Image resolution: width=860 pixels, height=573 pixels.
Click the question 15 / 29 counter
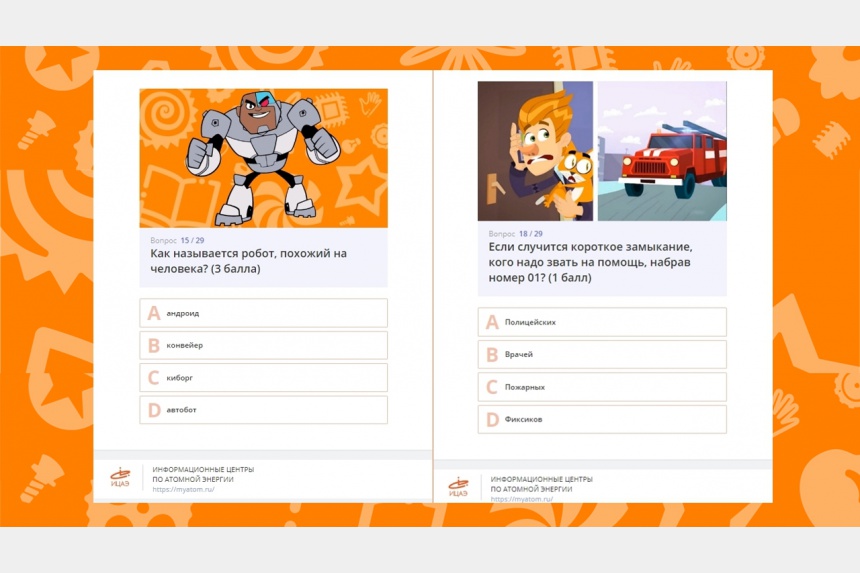coord(192,240)
